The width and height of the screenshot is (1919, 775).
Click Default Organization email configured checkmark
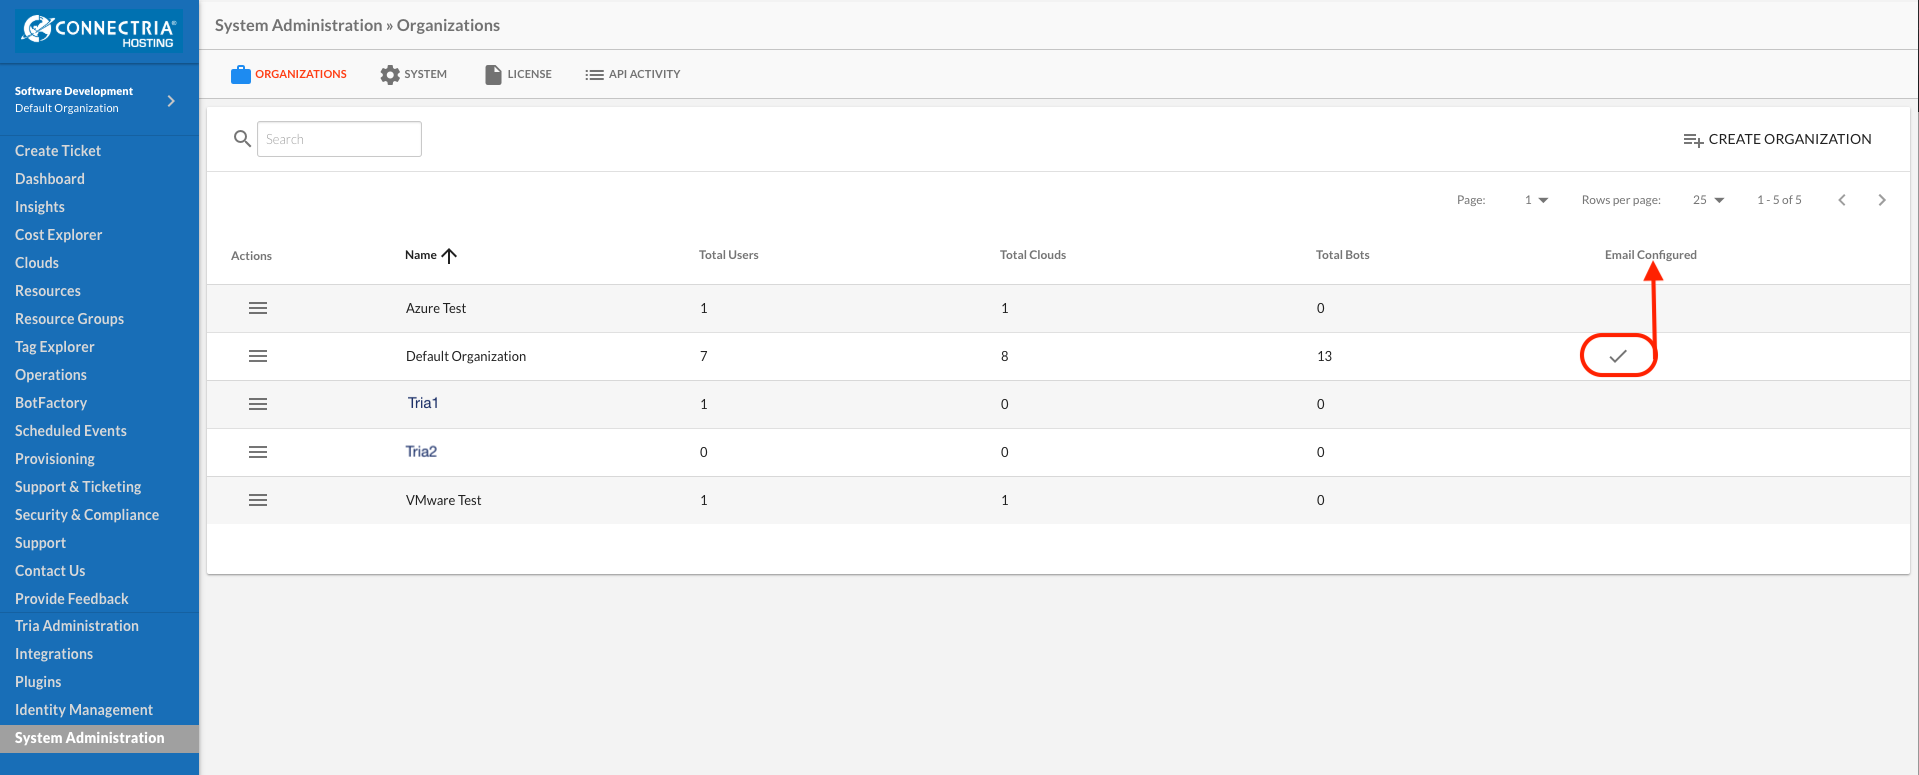[x=1618, y=356]
